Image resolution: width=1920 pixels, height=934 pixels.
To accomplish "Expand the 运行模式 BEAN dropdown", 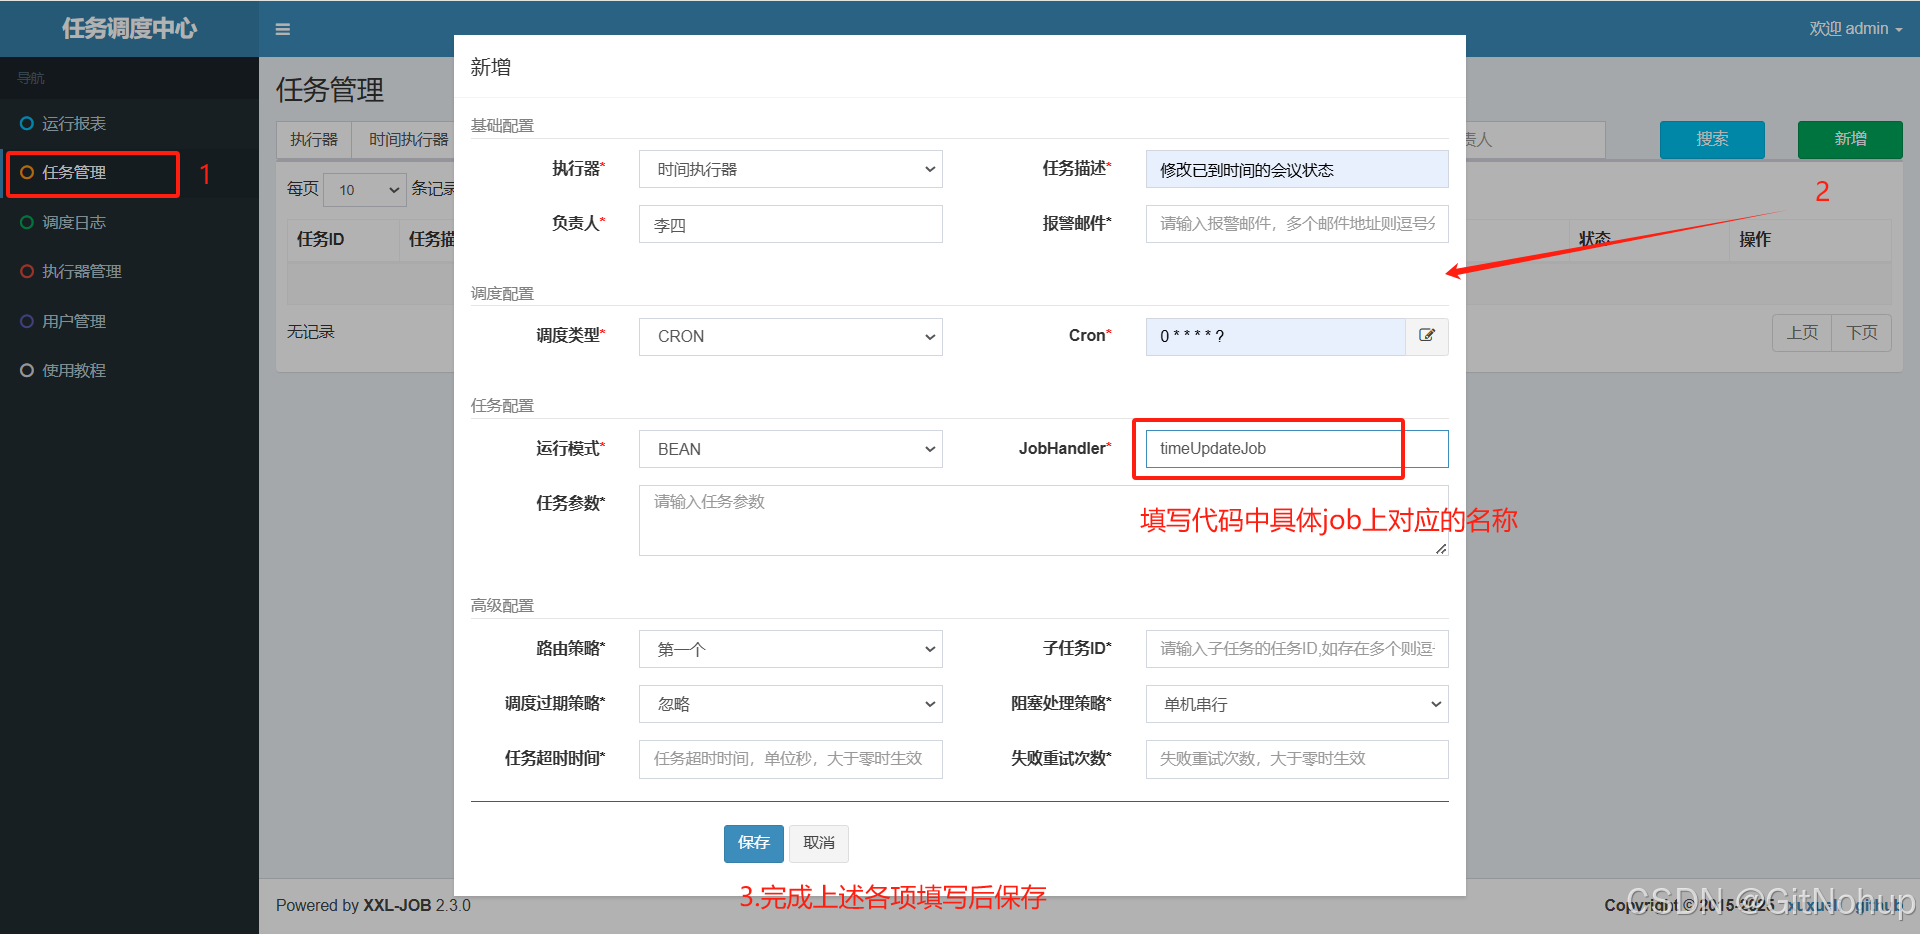I will [x=790, y=449].
